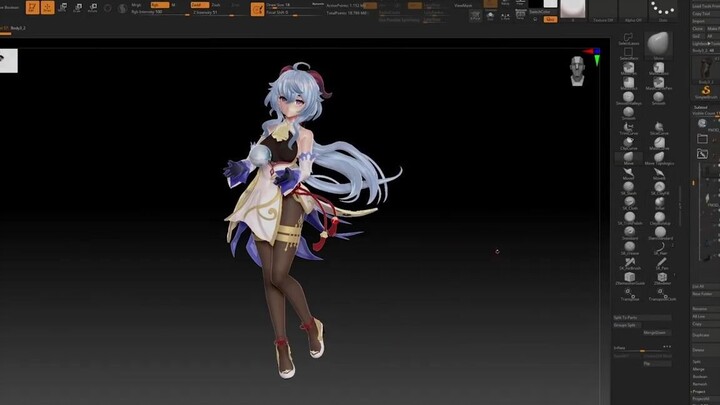Activate the Rotate transform mode in top toolbar
Screen dimensions: 720x405
[93, 7]
